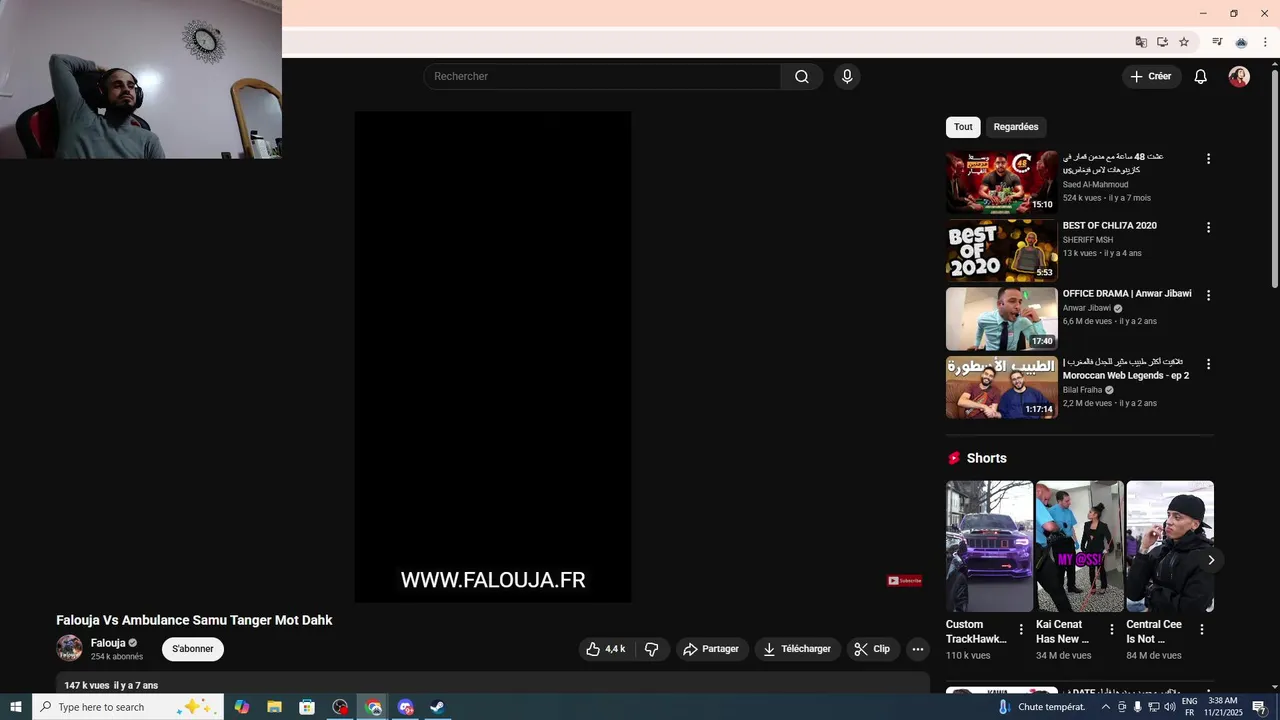This screenshot has width=1280, height=720.
Task: Click the video player area
Action: [493, 357]
